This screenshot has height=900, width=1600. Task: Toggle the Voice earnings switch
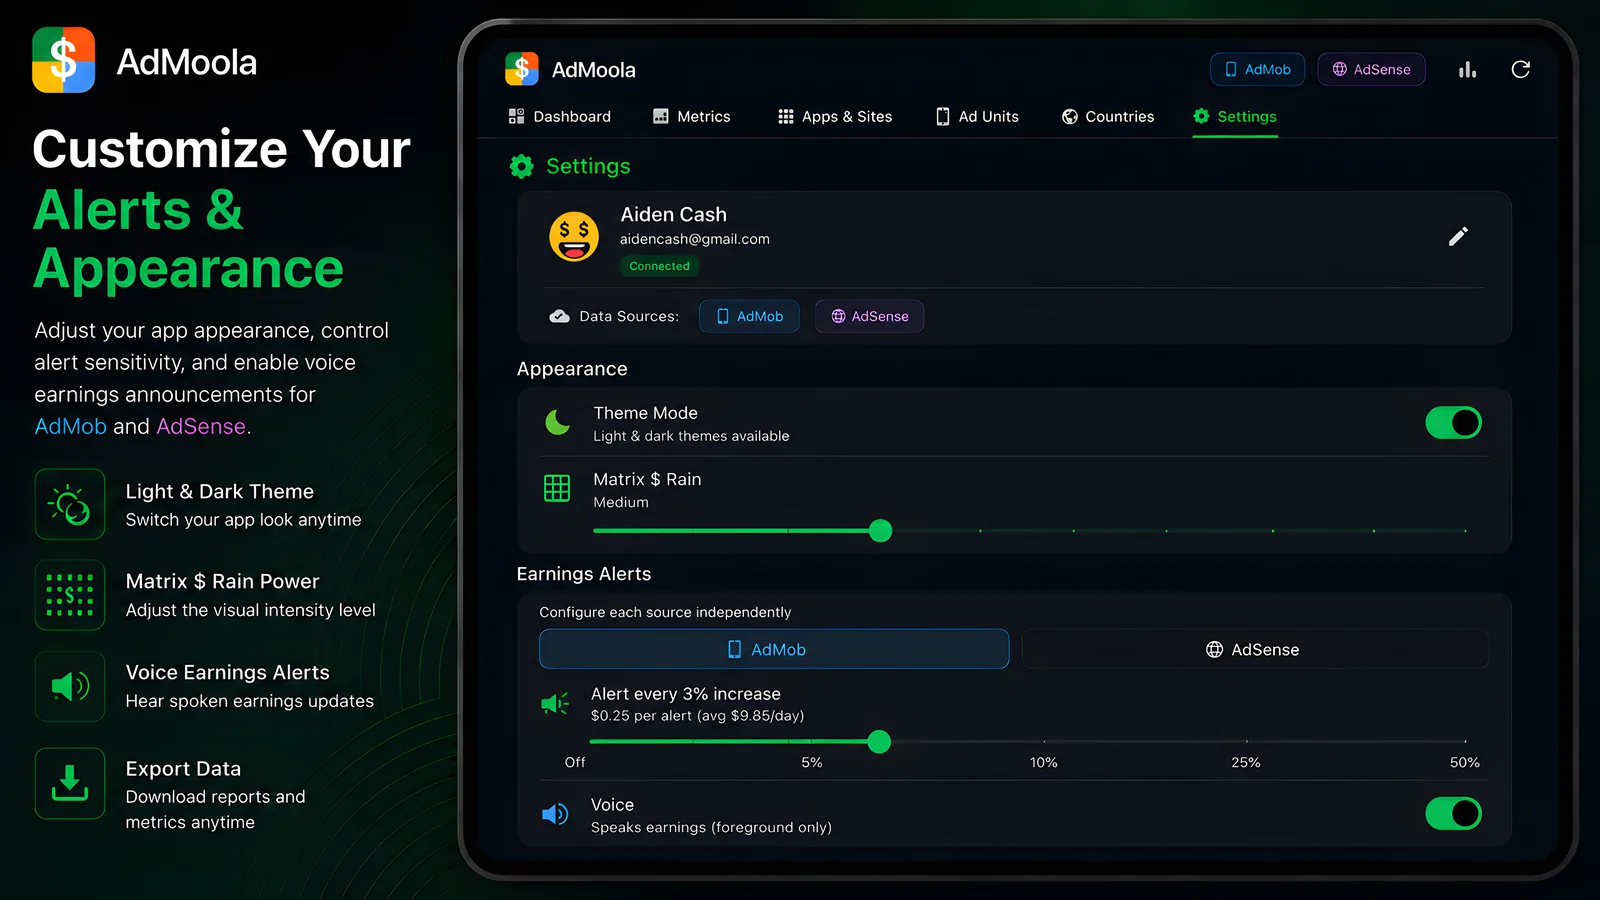click(x=1453, y=813)
